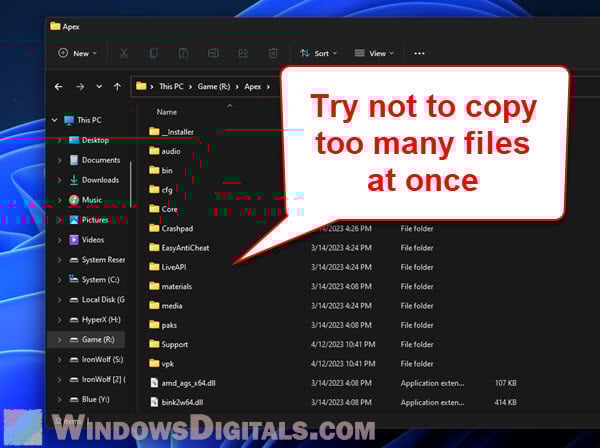Select Game (R:) breadcrumb in address bar
Image resolution: width=600 pixels, height=448 pixels.
tap(214, 86)
